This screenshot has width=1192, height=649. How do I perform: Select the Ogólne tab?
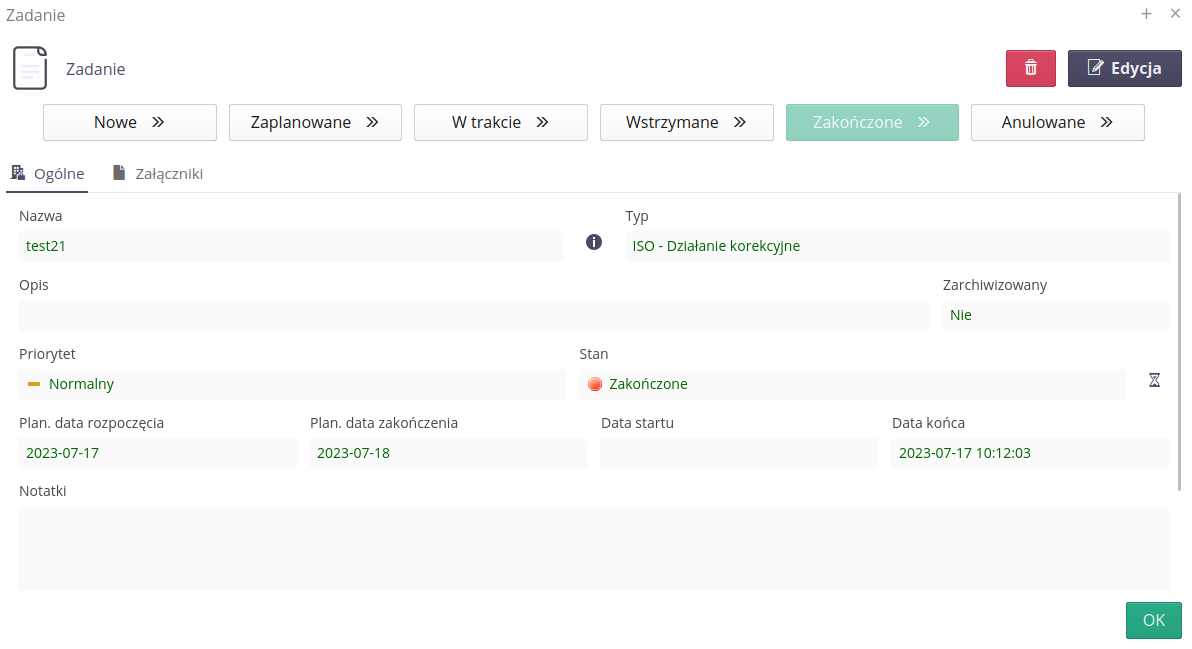pyautogui.click(x=48, y=174)
